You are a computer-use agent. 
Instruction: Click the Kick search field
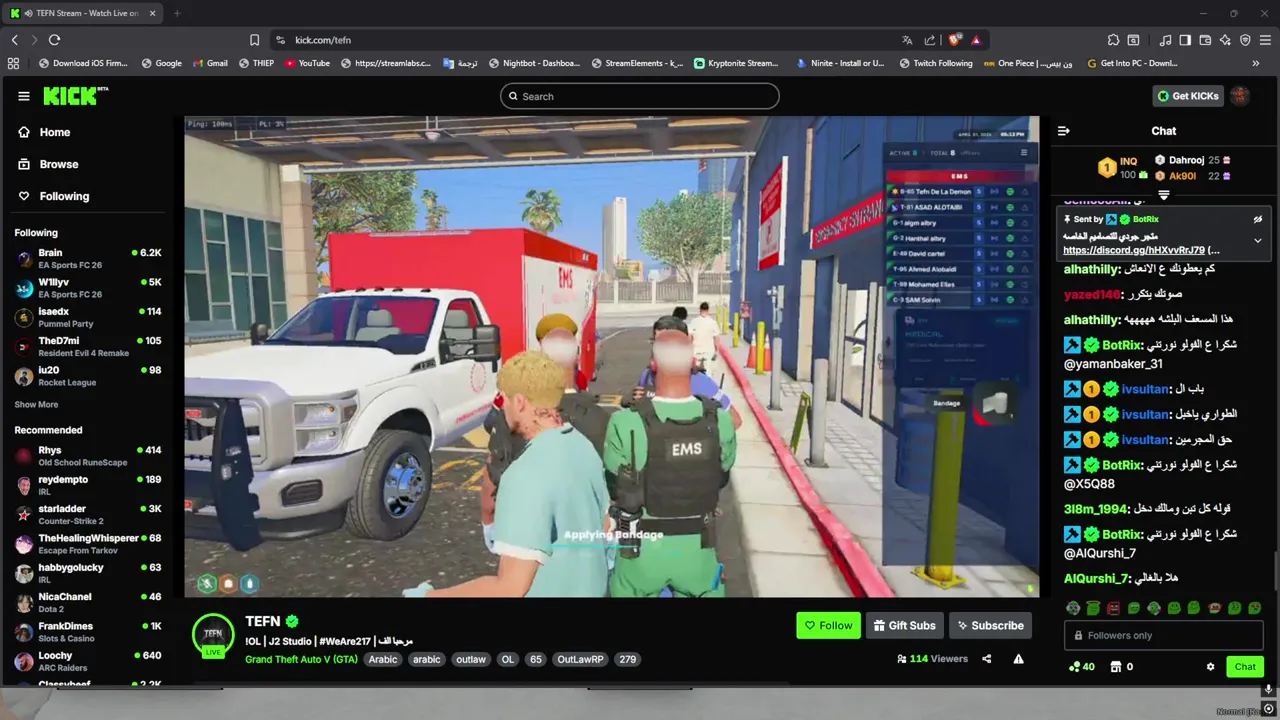tap(640, 96)
